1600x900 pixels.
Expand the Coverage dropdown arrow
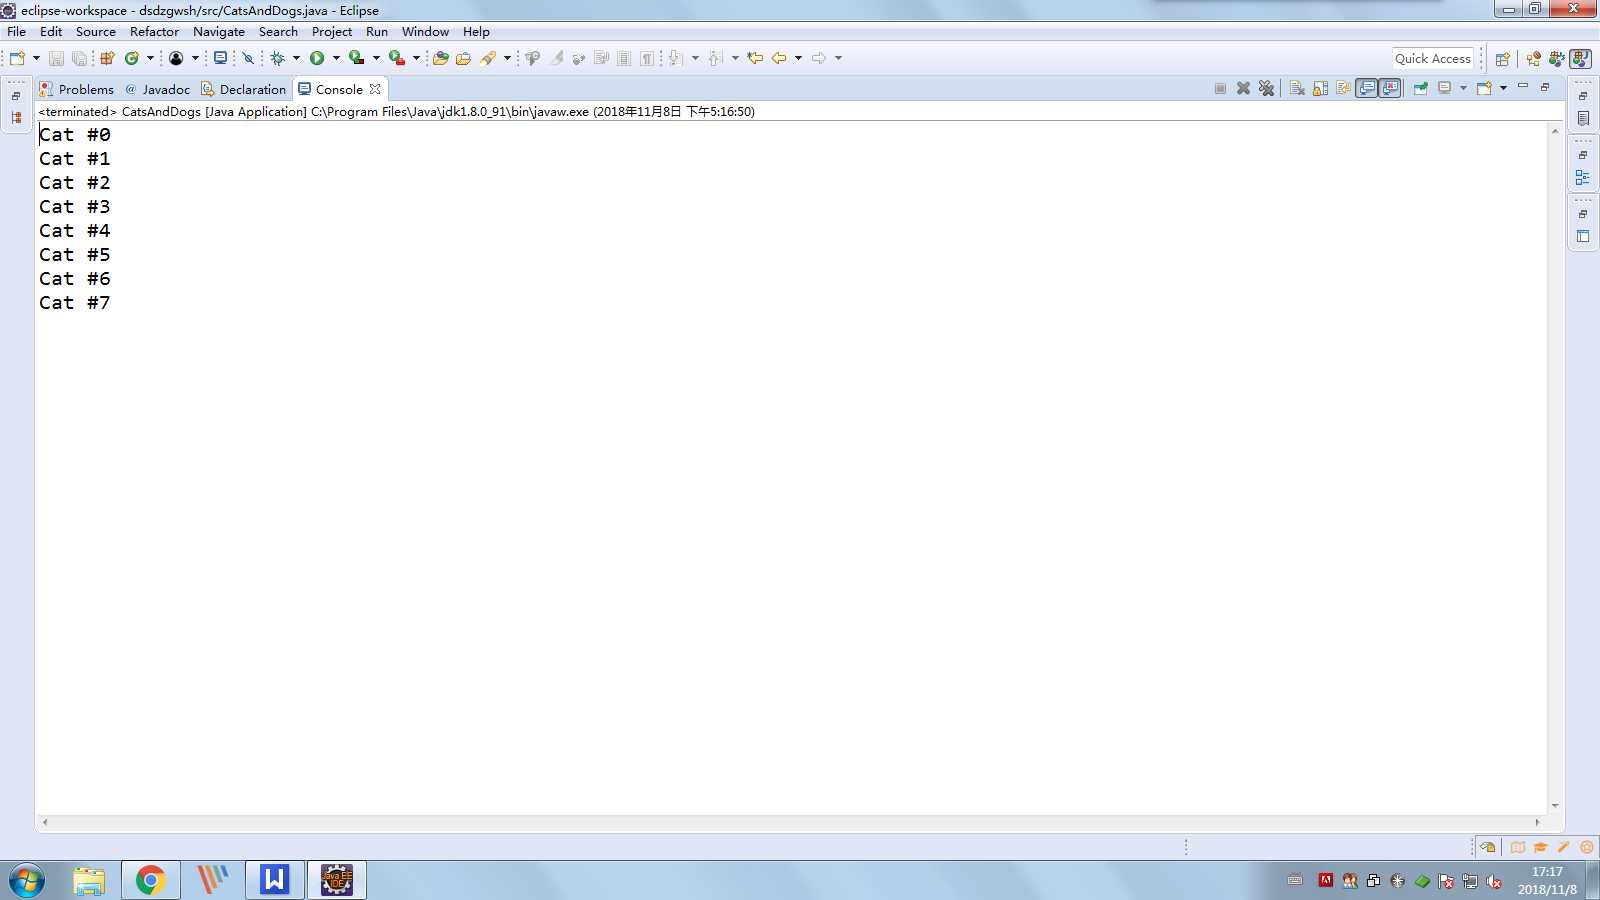(x=376, y=58)
